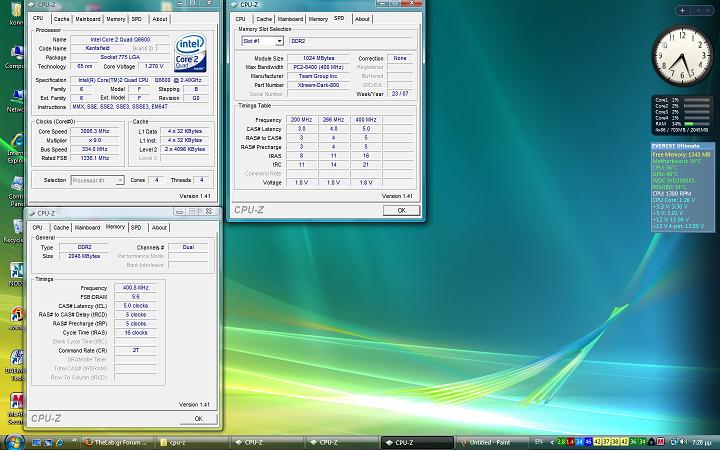Click the network connection tray icon
The height and width of the screenshot is (450, 720).
[674, 442]
